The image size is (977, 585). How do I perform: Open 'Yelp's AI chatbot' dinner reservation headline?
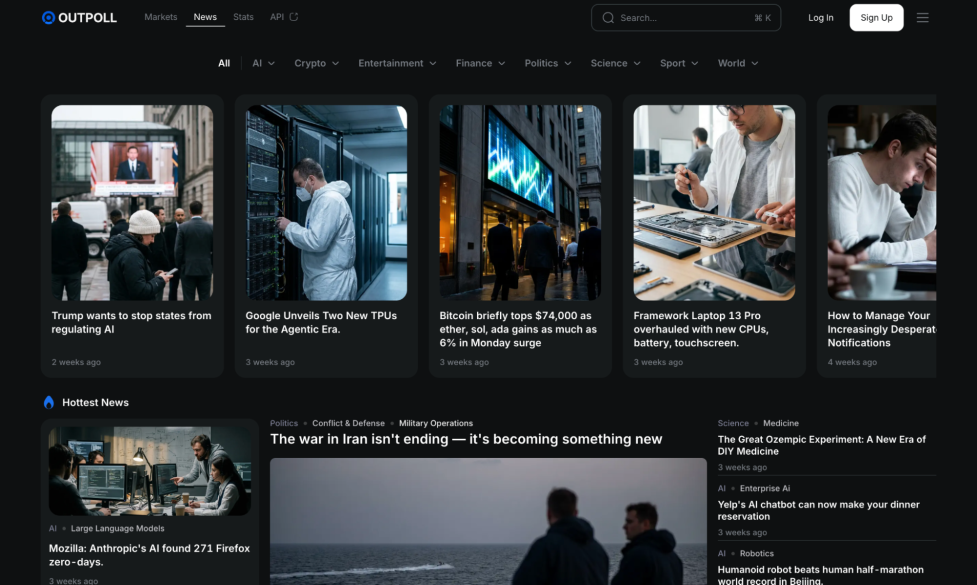[818, 510]
